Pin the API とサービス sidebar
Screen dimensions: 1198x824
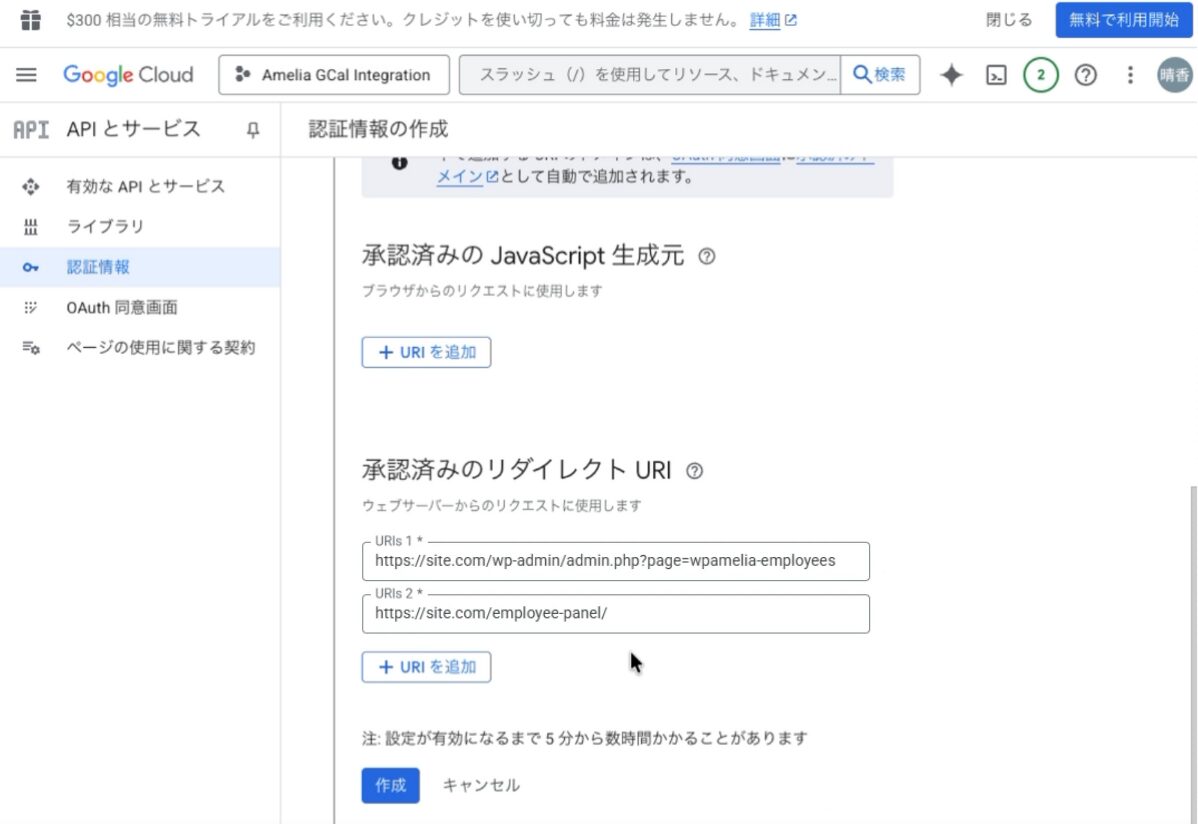[x=253, y=129]
